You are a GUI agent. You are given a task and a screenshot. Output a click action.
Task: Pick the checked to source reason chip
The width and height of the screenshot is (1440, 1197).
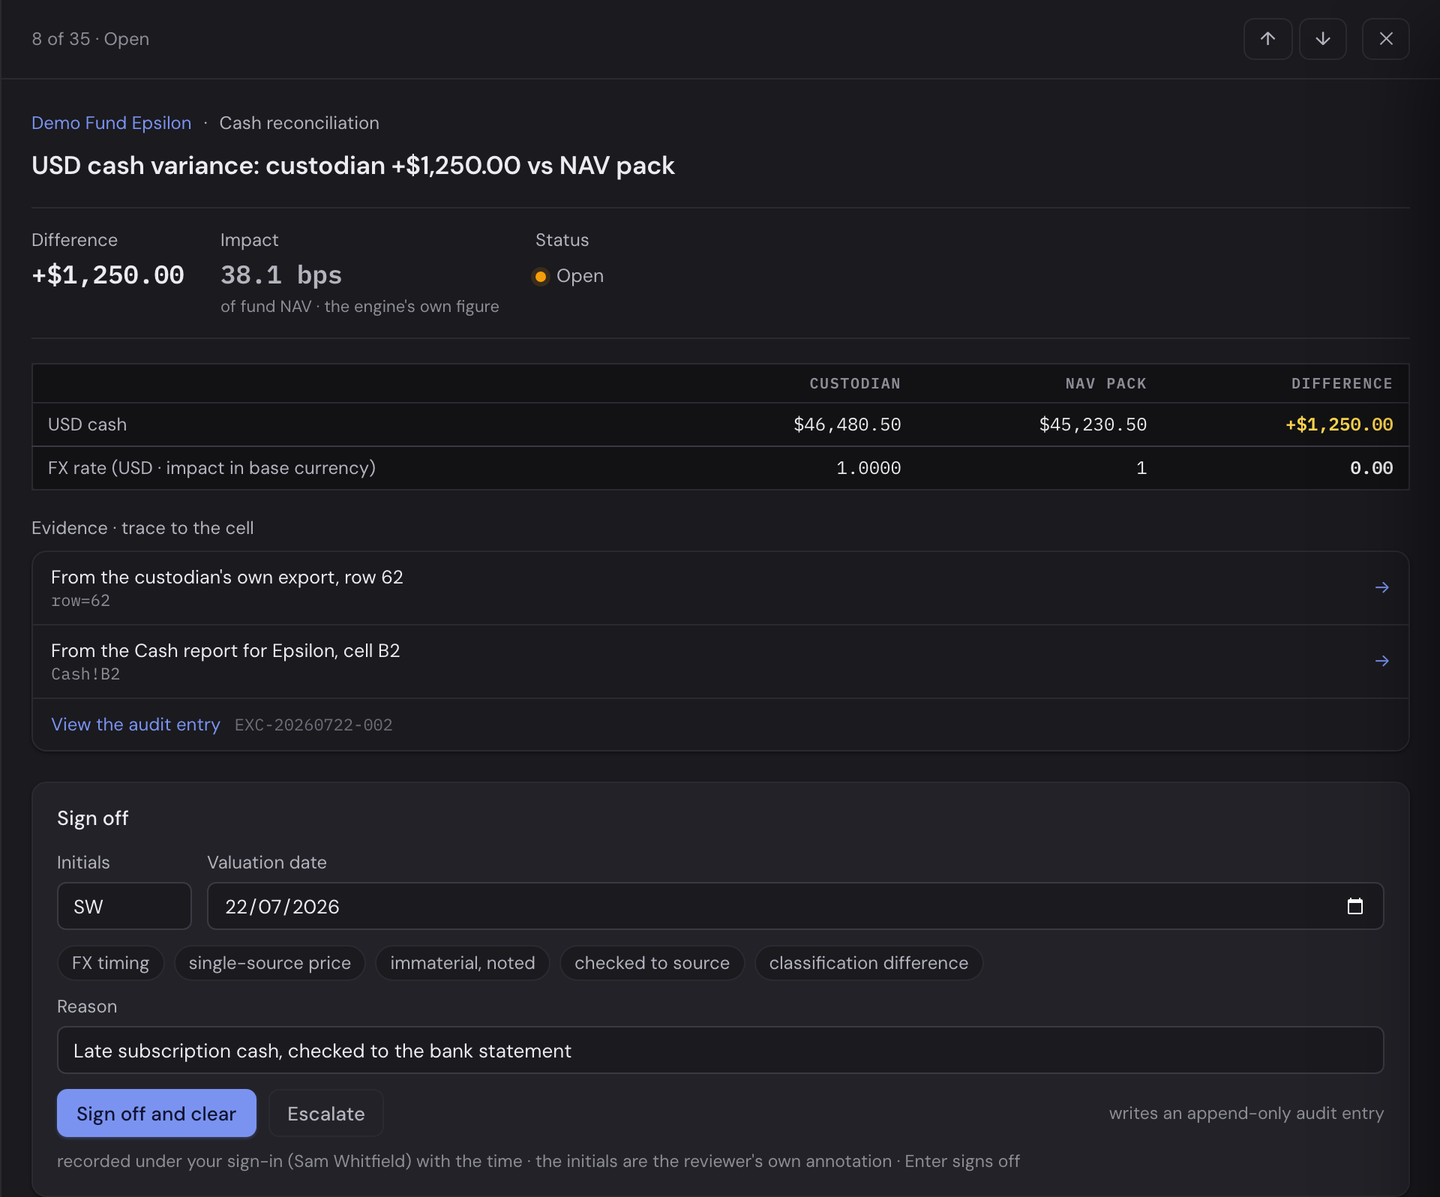pyautogui.click(x=652, y=963)
